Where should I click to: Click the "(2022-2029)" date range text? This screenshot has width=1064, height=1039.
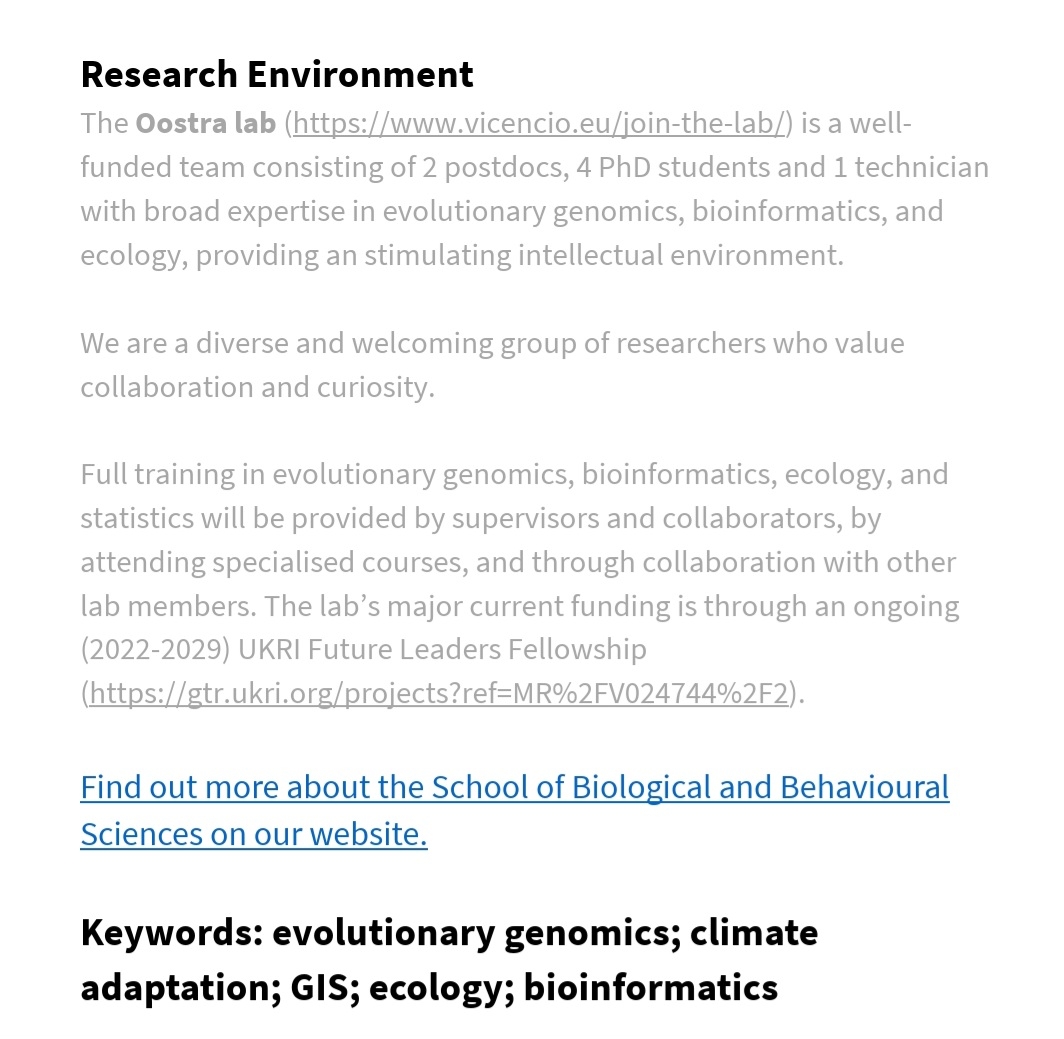tap(156, 649)
